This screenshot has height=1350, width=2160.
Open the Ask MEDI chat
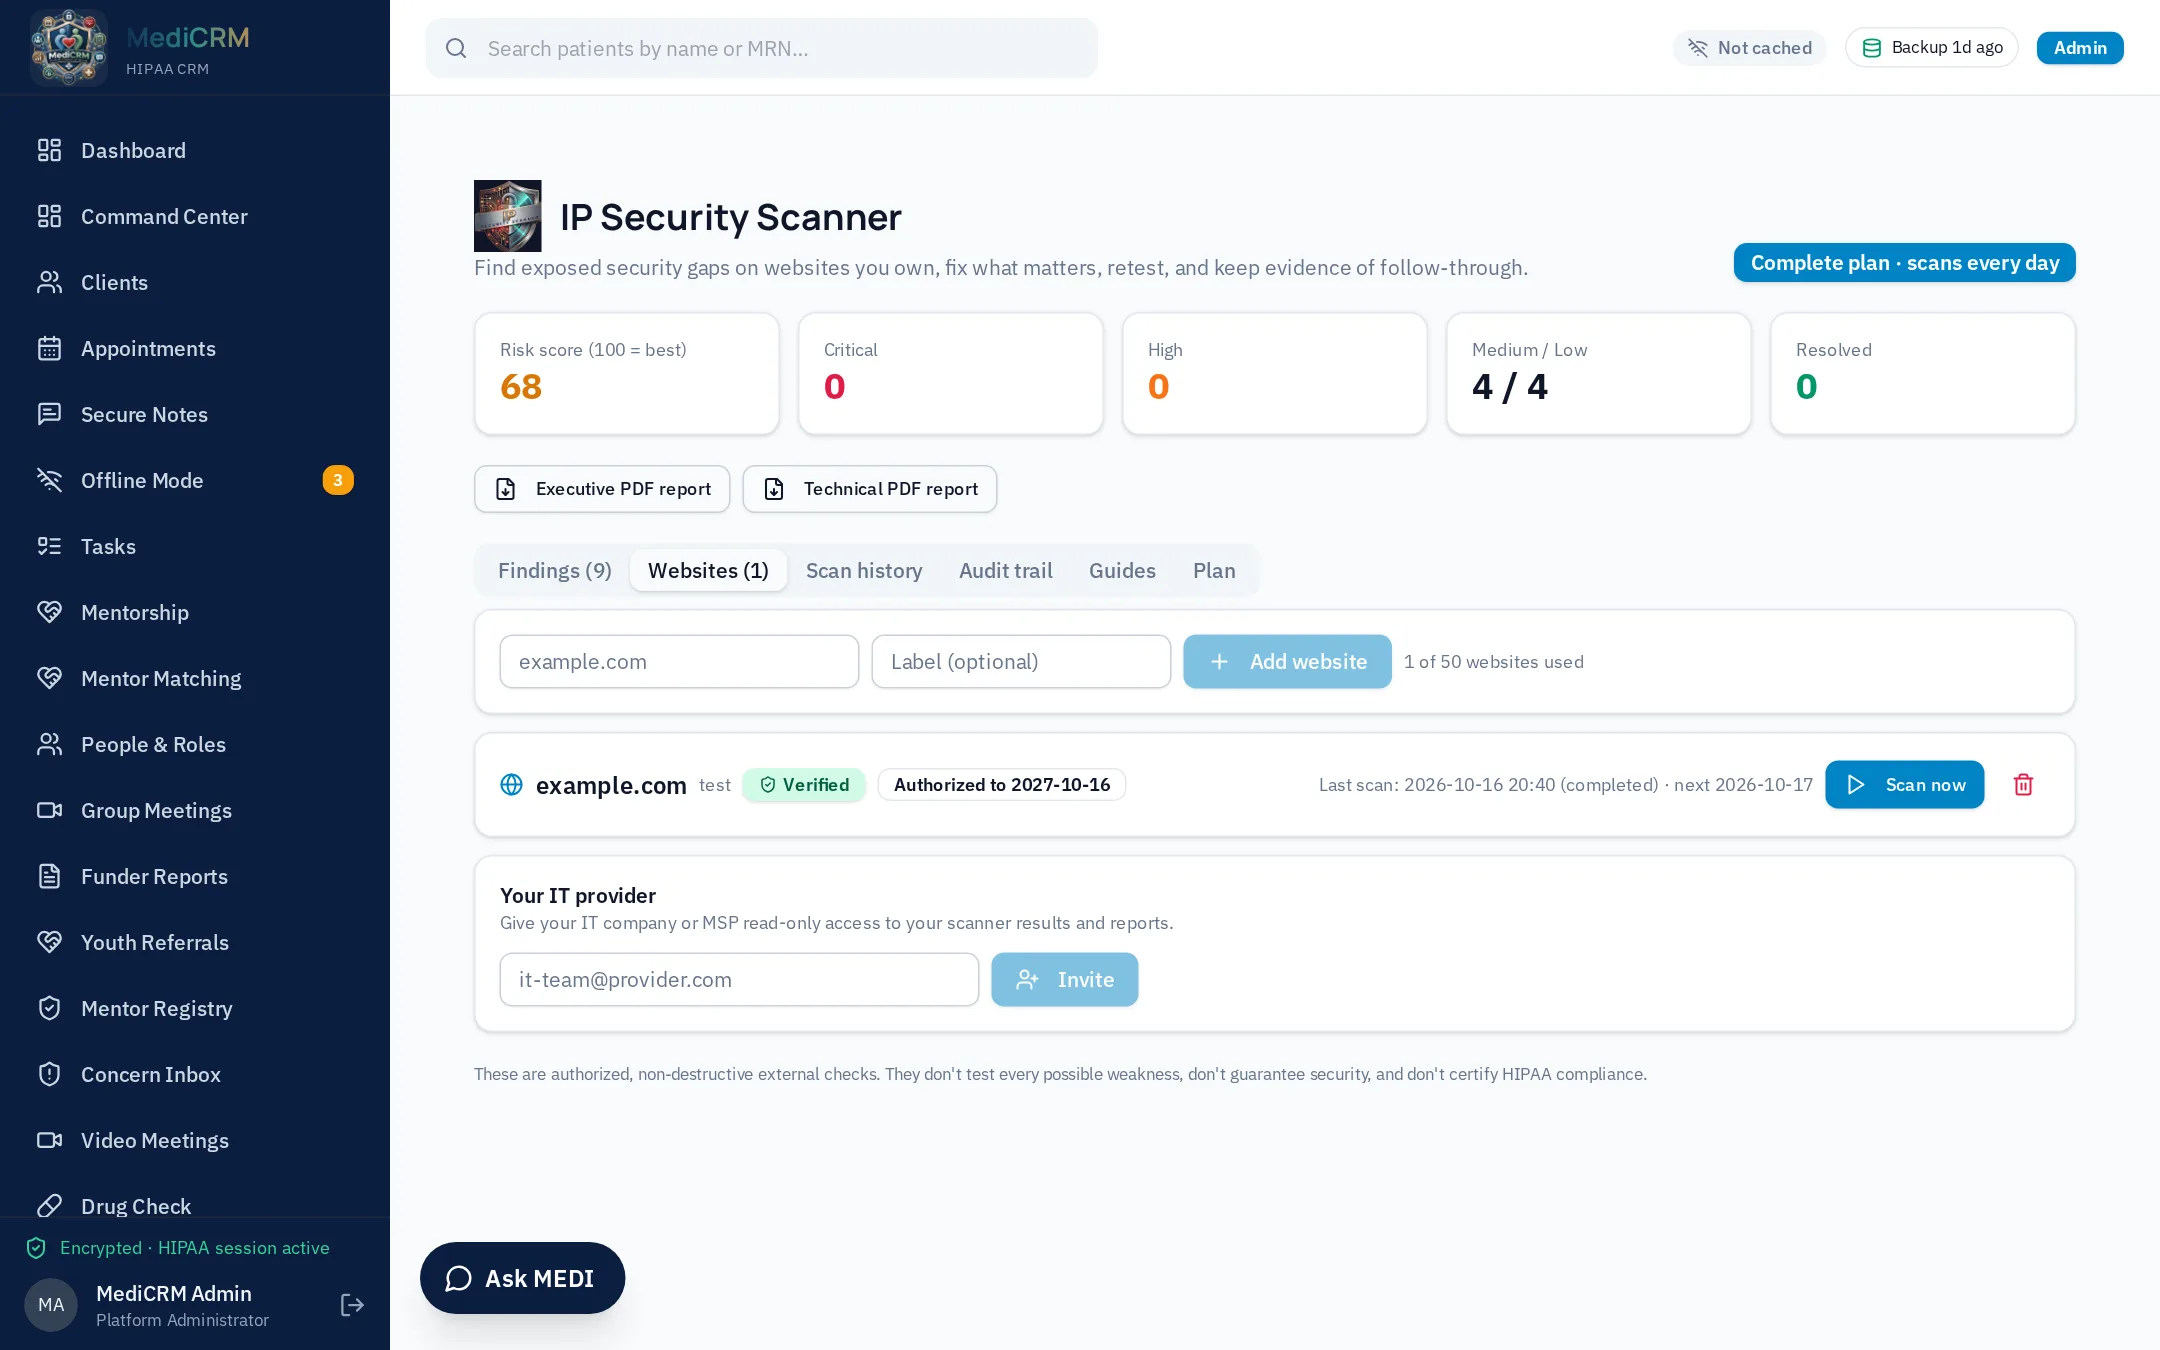[522, 1278]
